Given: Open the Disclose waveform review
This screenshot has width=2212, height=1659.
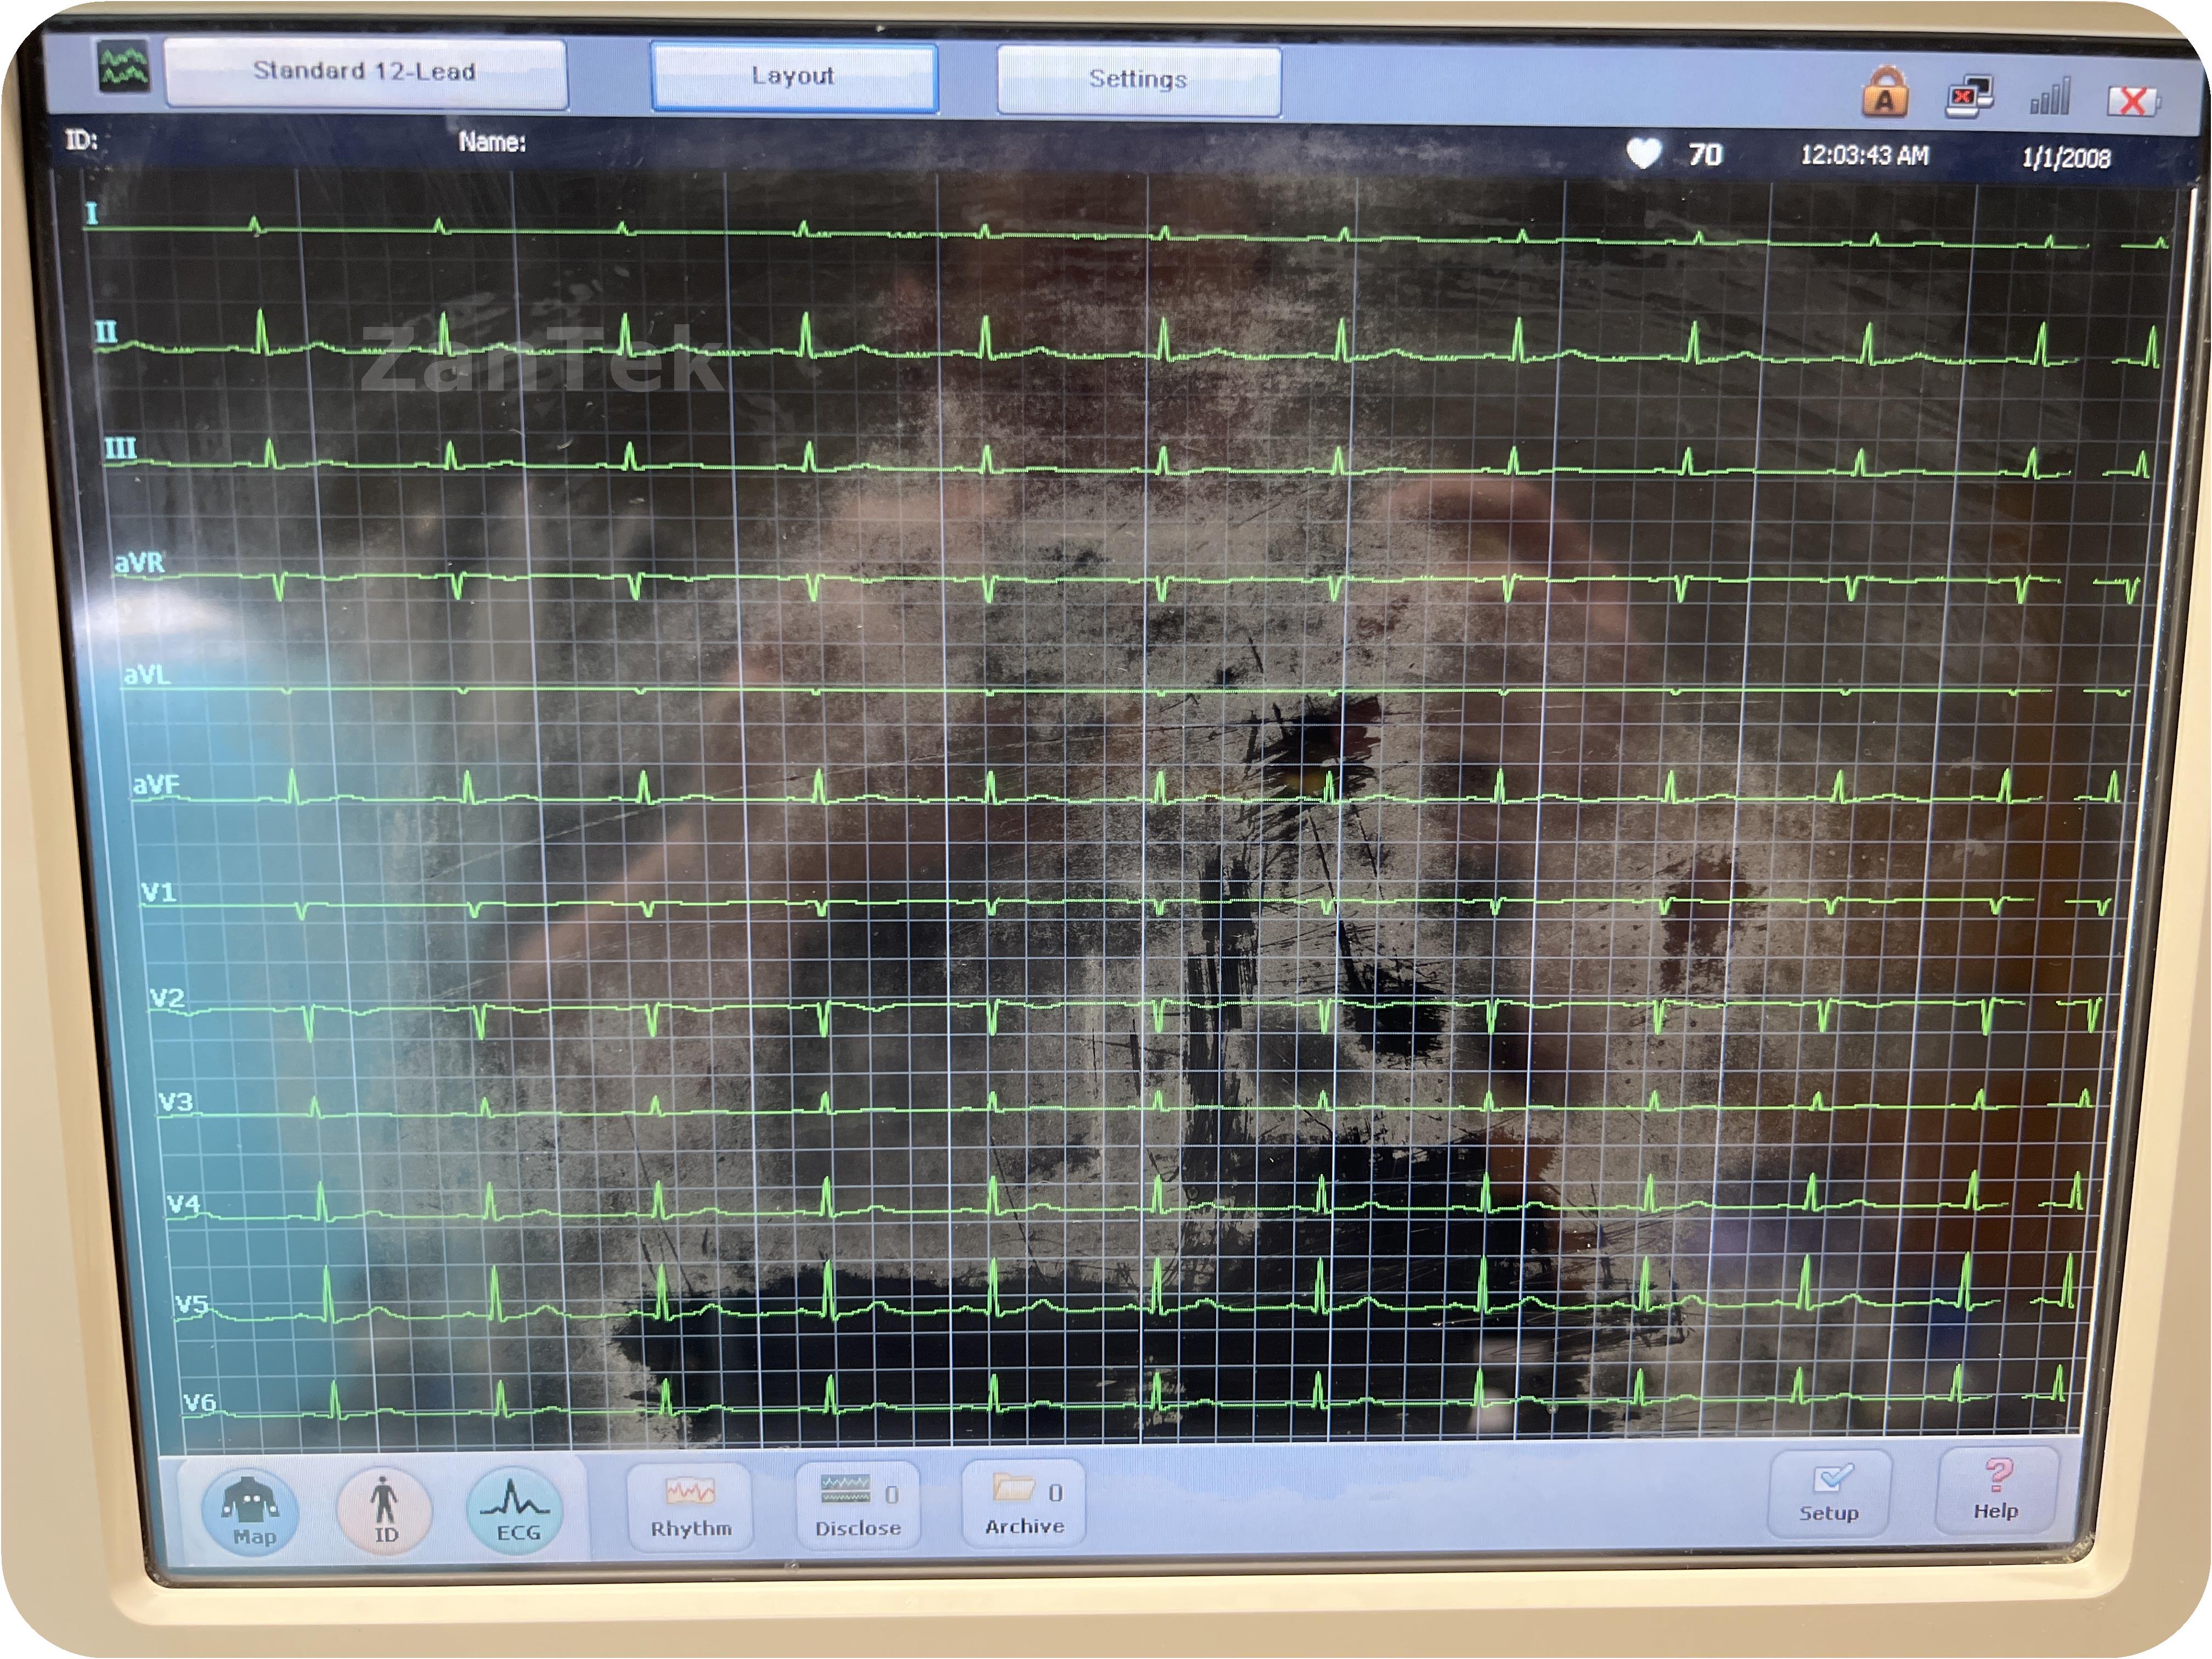Looking at the screenshot, I should pyautogui.click(x=857, y=1506).
